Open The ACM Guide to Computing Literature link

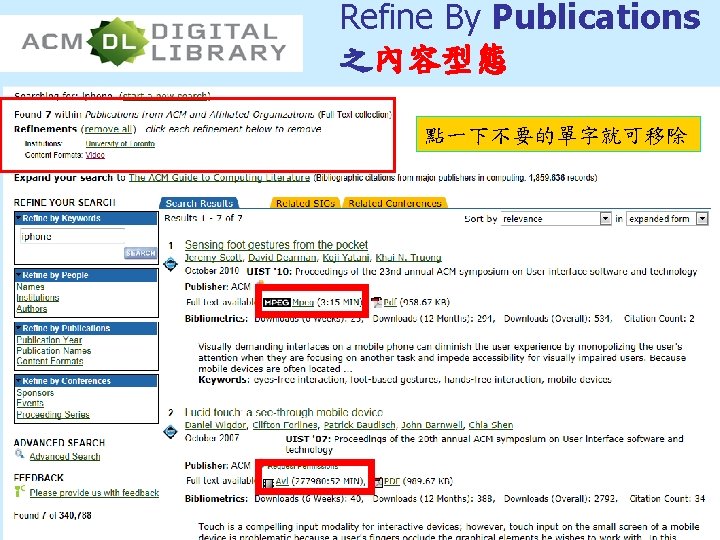(219, 177)
